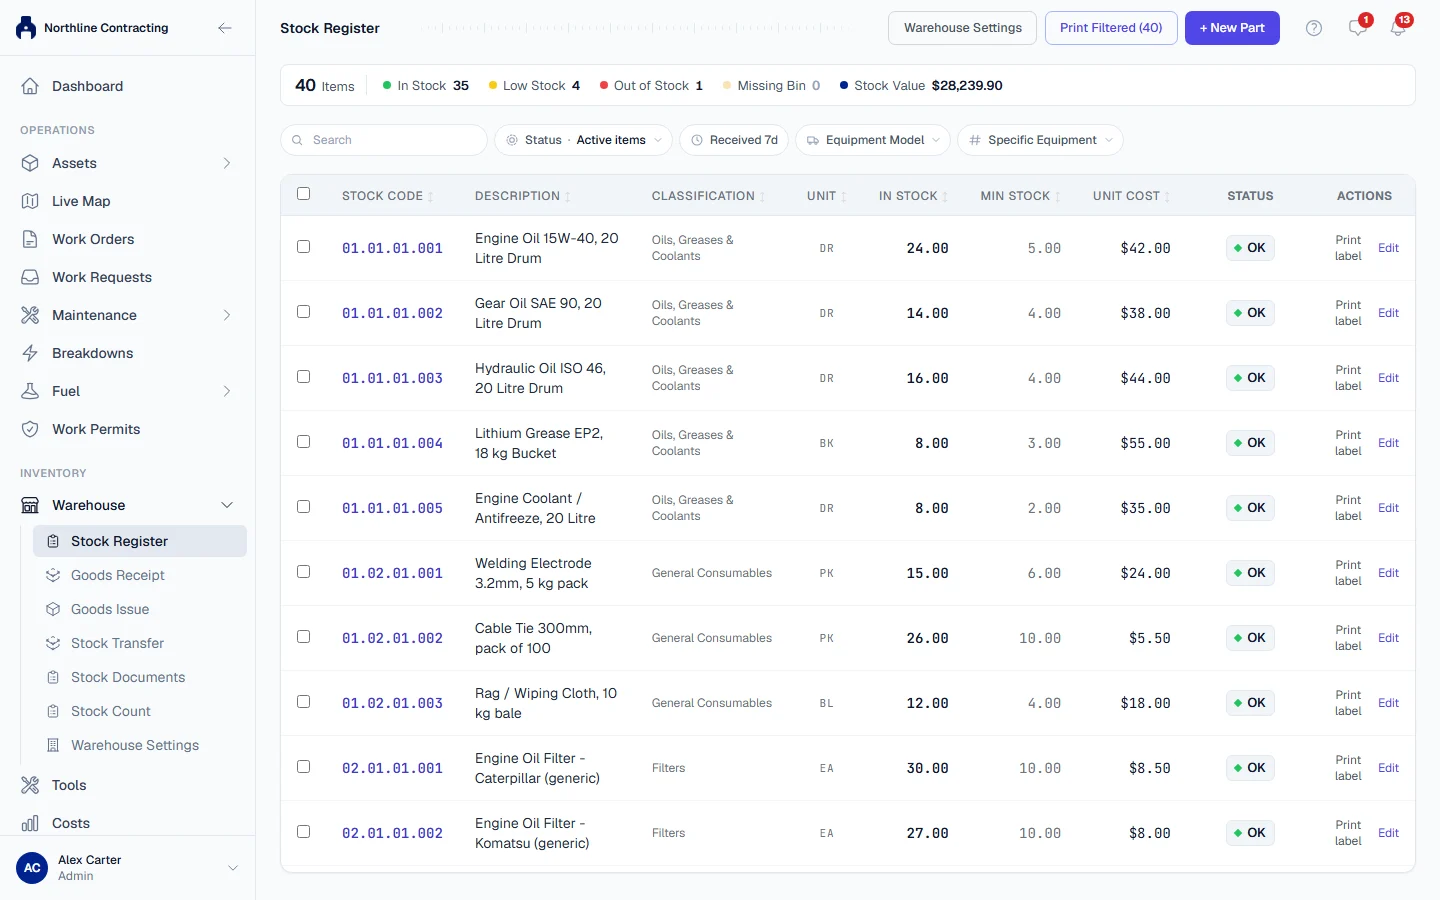Viewport: 1440px width, 900px height.
Task: Toggle the Received 7d filter chip
Action: point(734,140)
